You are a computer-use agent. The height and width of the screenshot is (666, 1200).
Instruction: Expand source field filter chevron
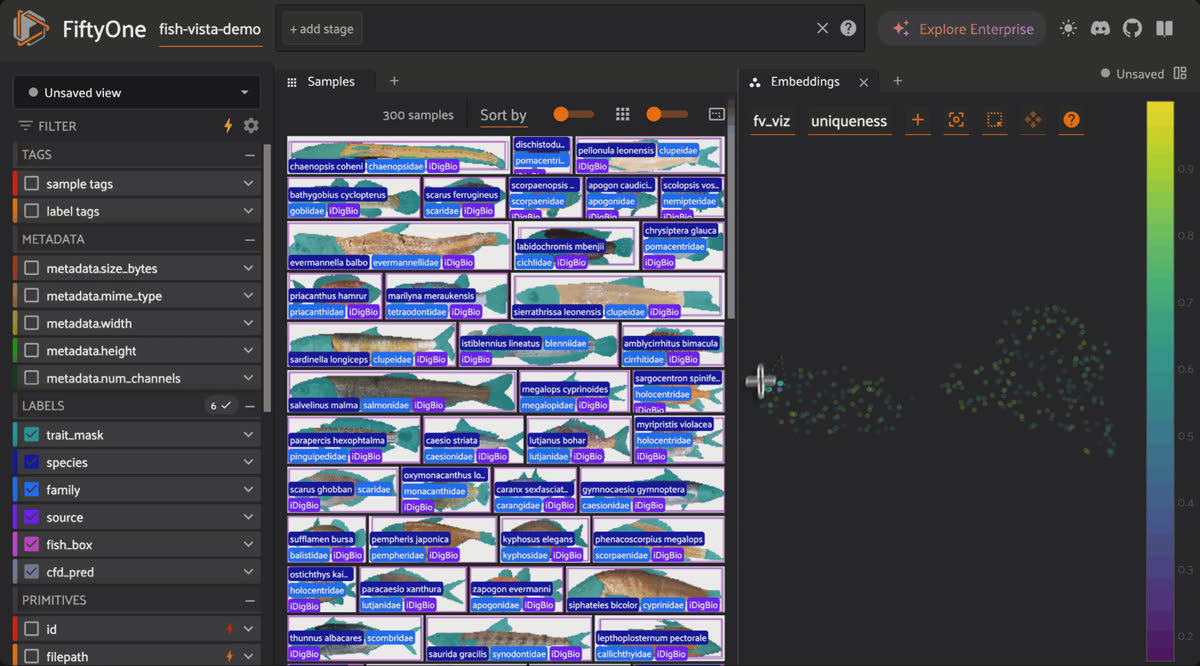pos(248,518)
